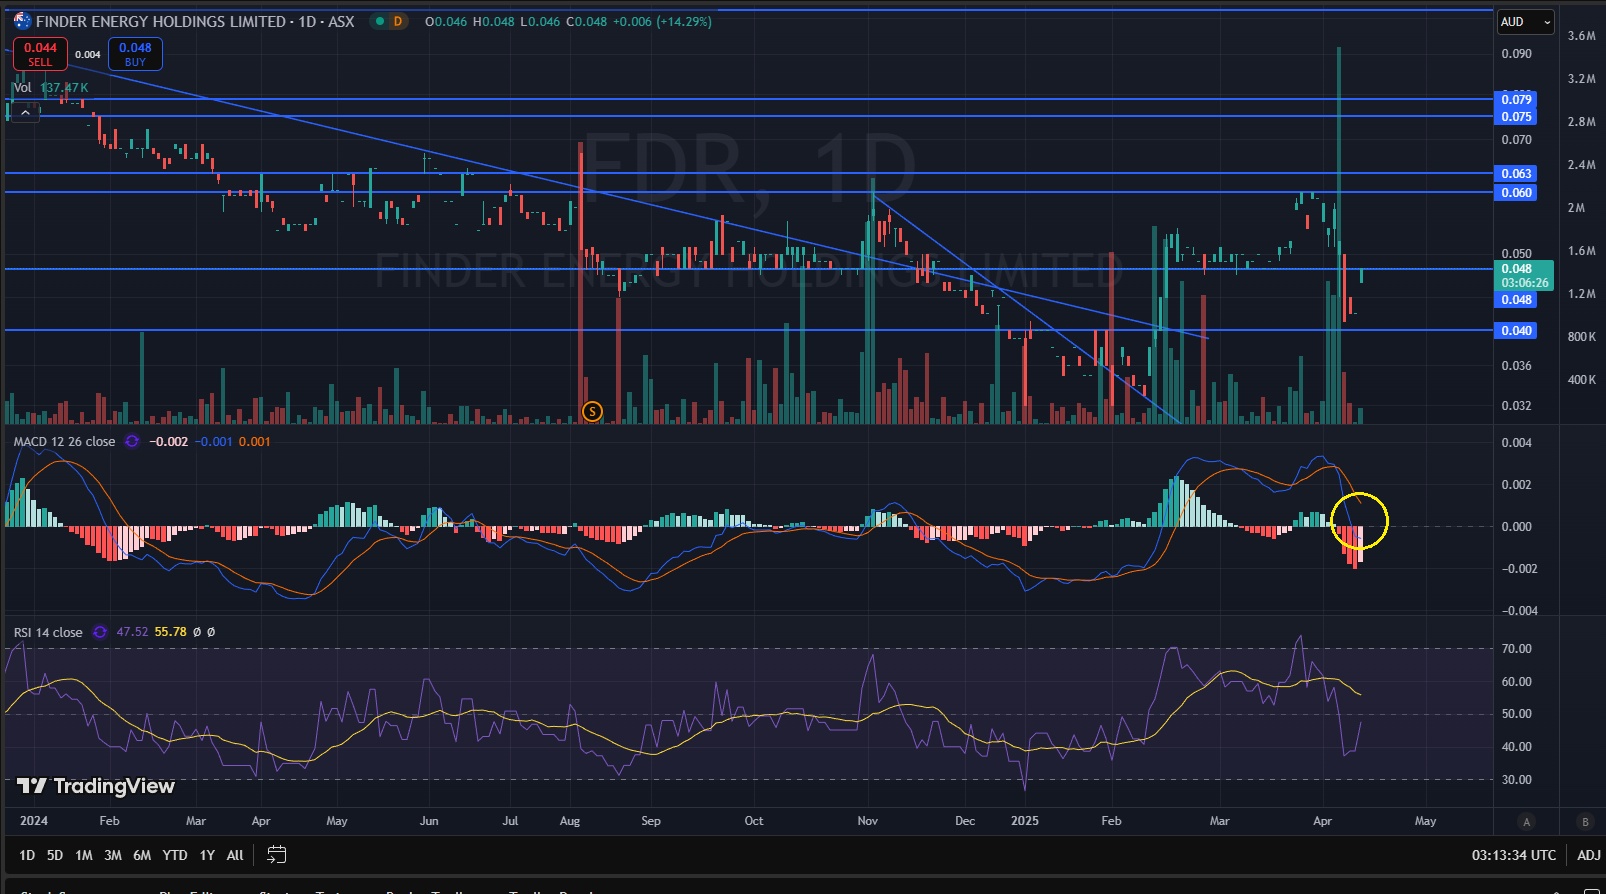Select the 6M time range
The image size is (1606, 894).
pyautogui.click(x=142, y=855)
